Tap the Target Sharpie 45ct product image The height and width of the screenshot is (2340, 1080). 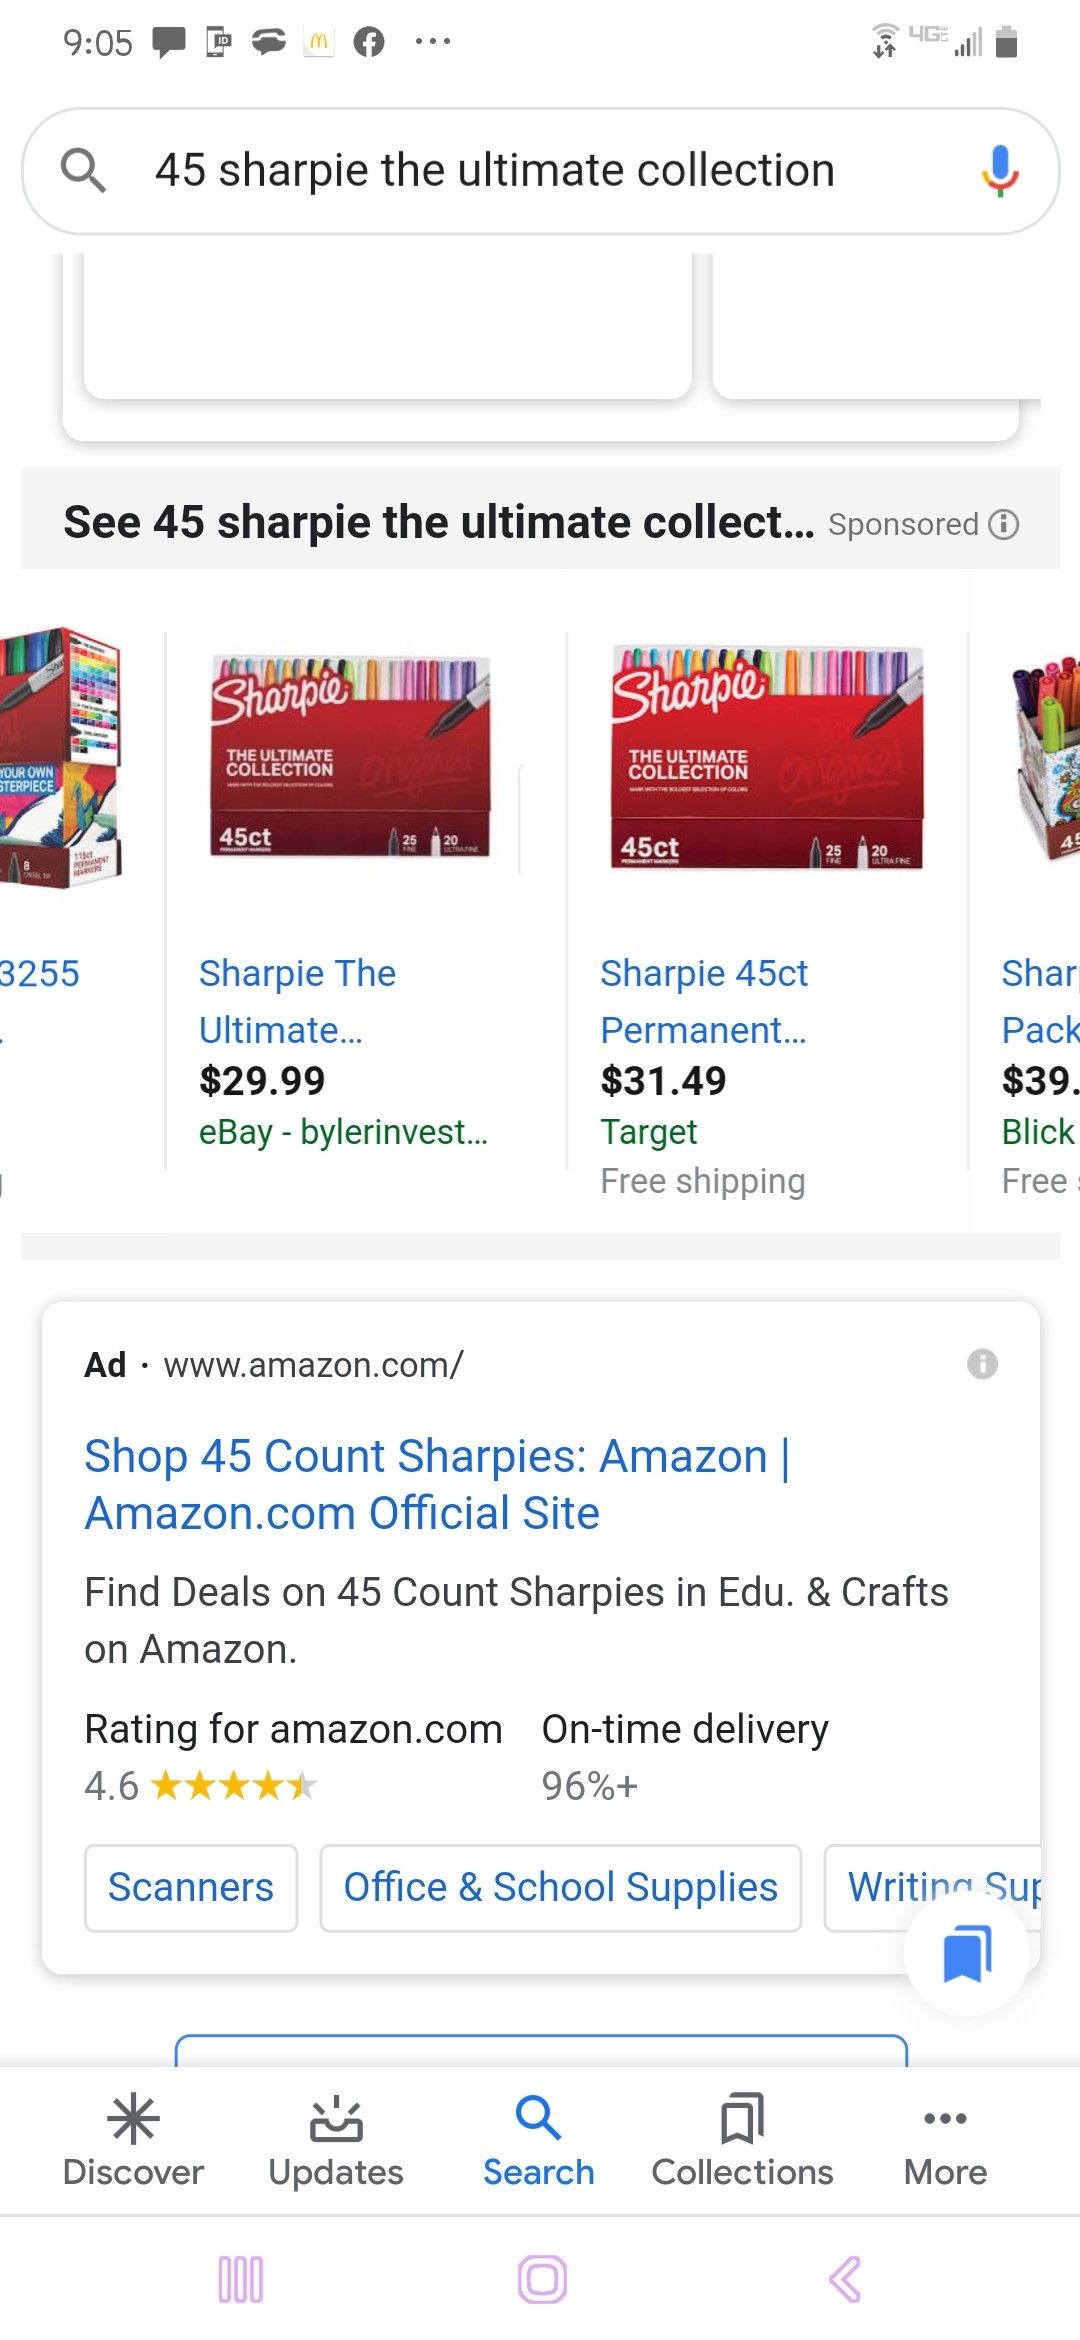coord(767,757)
